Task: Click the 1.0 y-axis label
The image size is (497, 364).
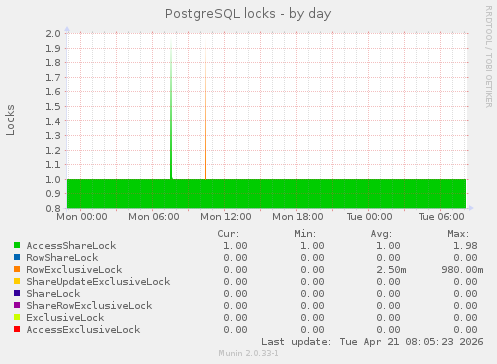Action: (53, 179)
